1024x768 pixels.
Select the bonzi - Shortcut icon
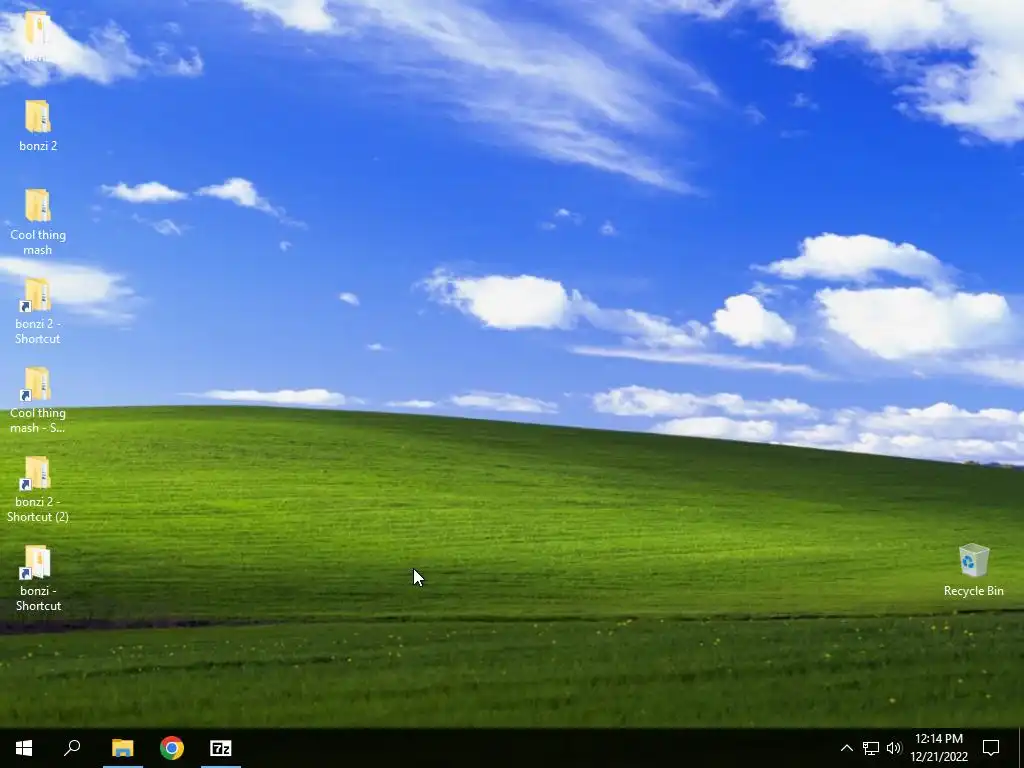tap(37, 562)
